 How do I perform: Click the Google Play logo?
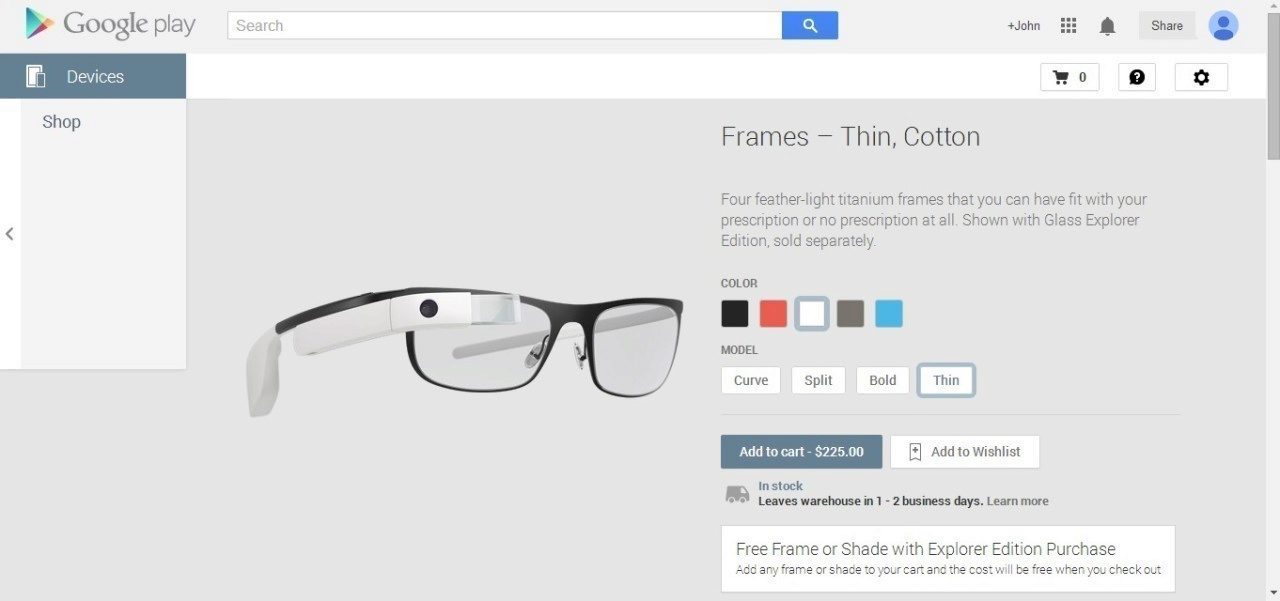[111, 25]
